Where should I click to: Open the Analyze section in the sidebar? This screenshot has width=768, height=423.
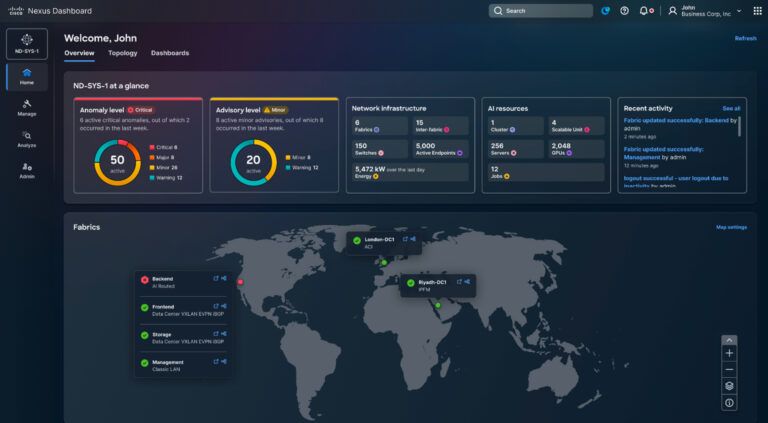26,138
